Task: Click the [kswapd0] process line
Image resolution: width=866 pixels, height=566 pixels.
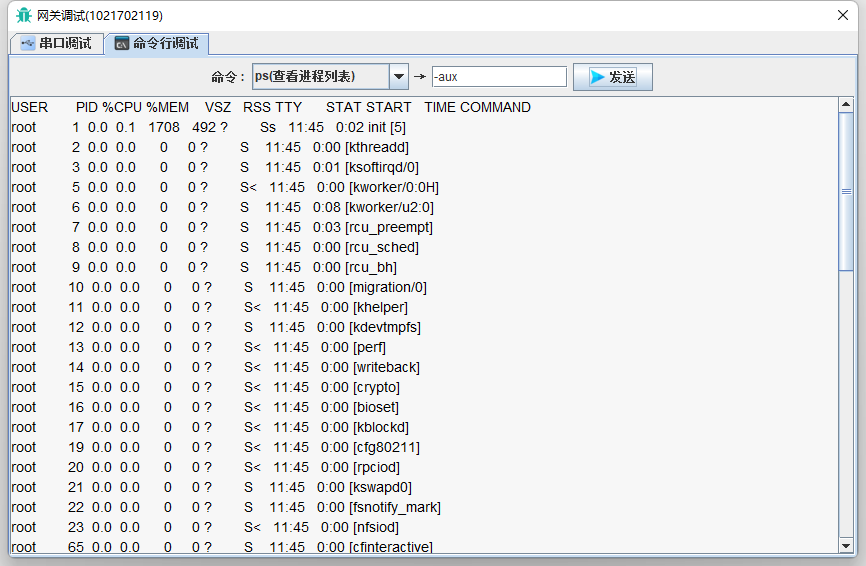Action: pos(212,487)
